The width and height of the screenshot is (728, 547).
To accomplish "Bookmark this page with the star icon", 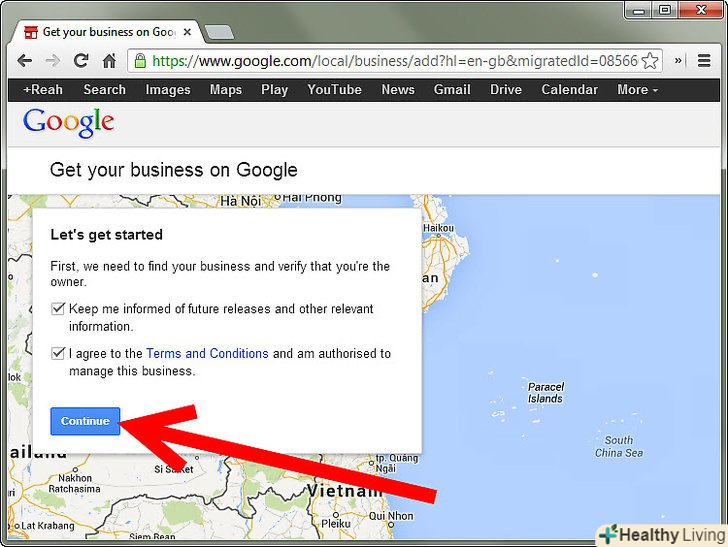I will (650, 61).
